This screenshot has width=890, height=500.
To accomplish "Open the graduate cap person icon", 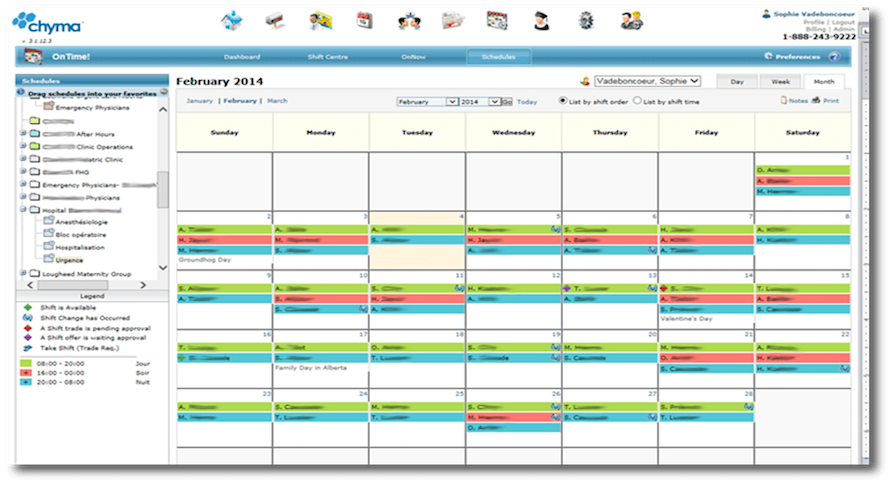I will point(541,21).
